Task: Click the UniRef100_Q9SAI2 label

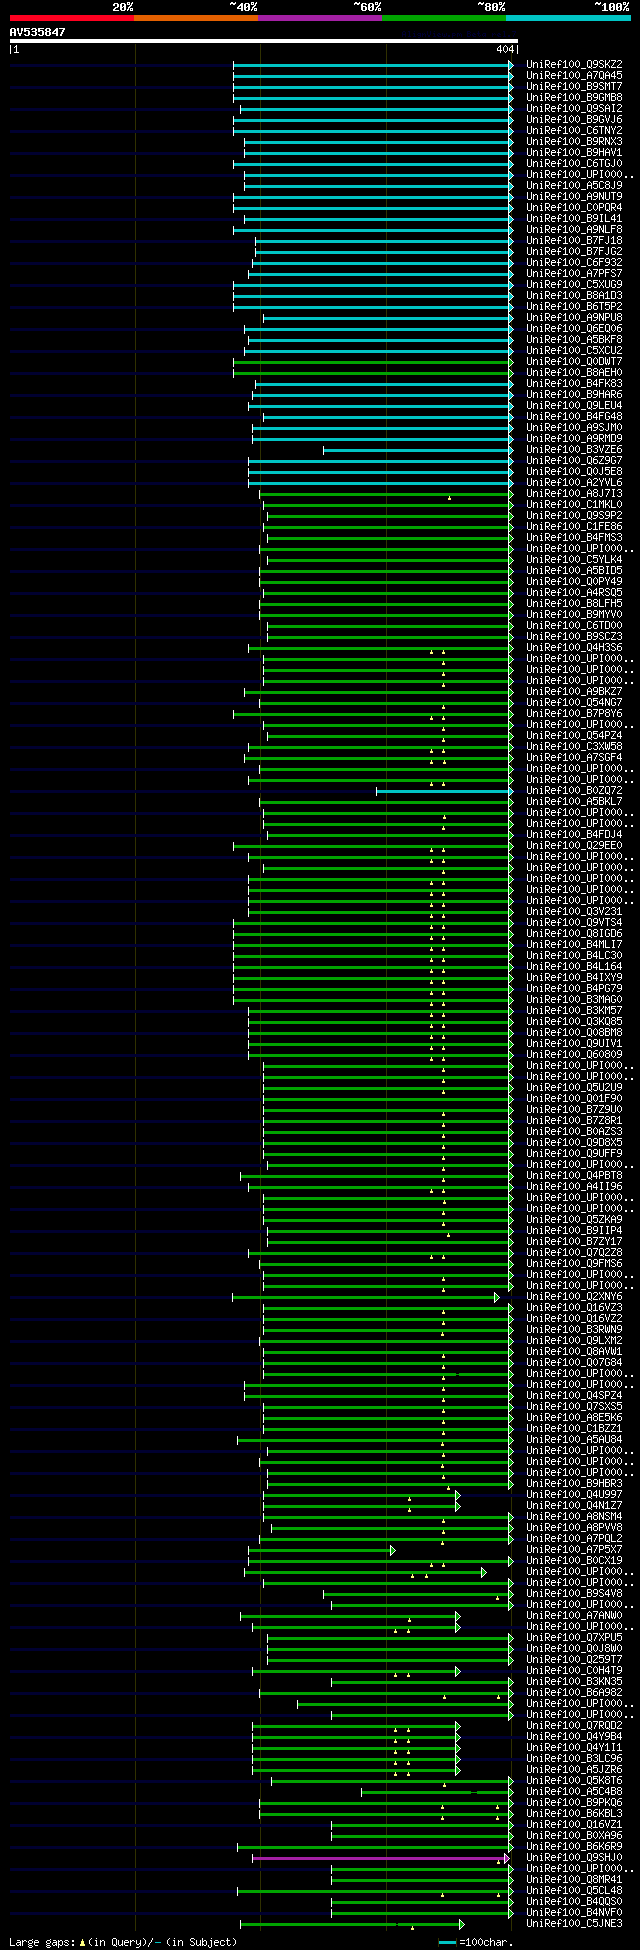Action: click(x=574, y=109)
